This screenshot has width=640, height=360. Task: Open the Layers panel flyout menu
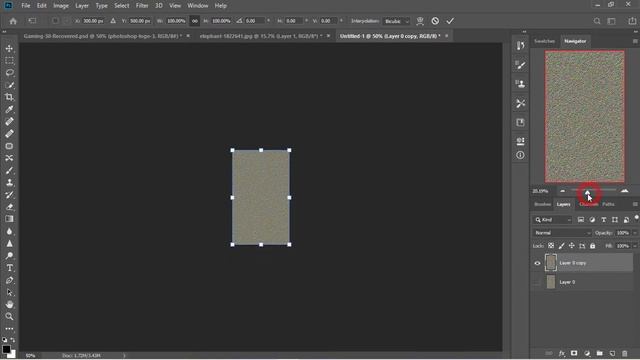tap(635, 204)
